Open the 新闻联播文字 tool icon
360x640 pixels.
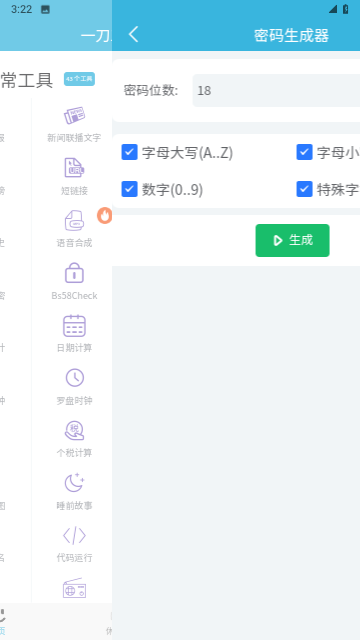click(74, 116)
